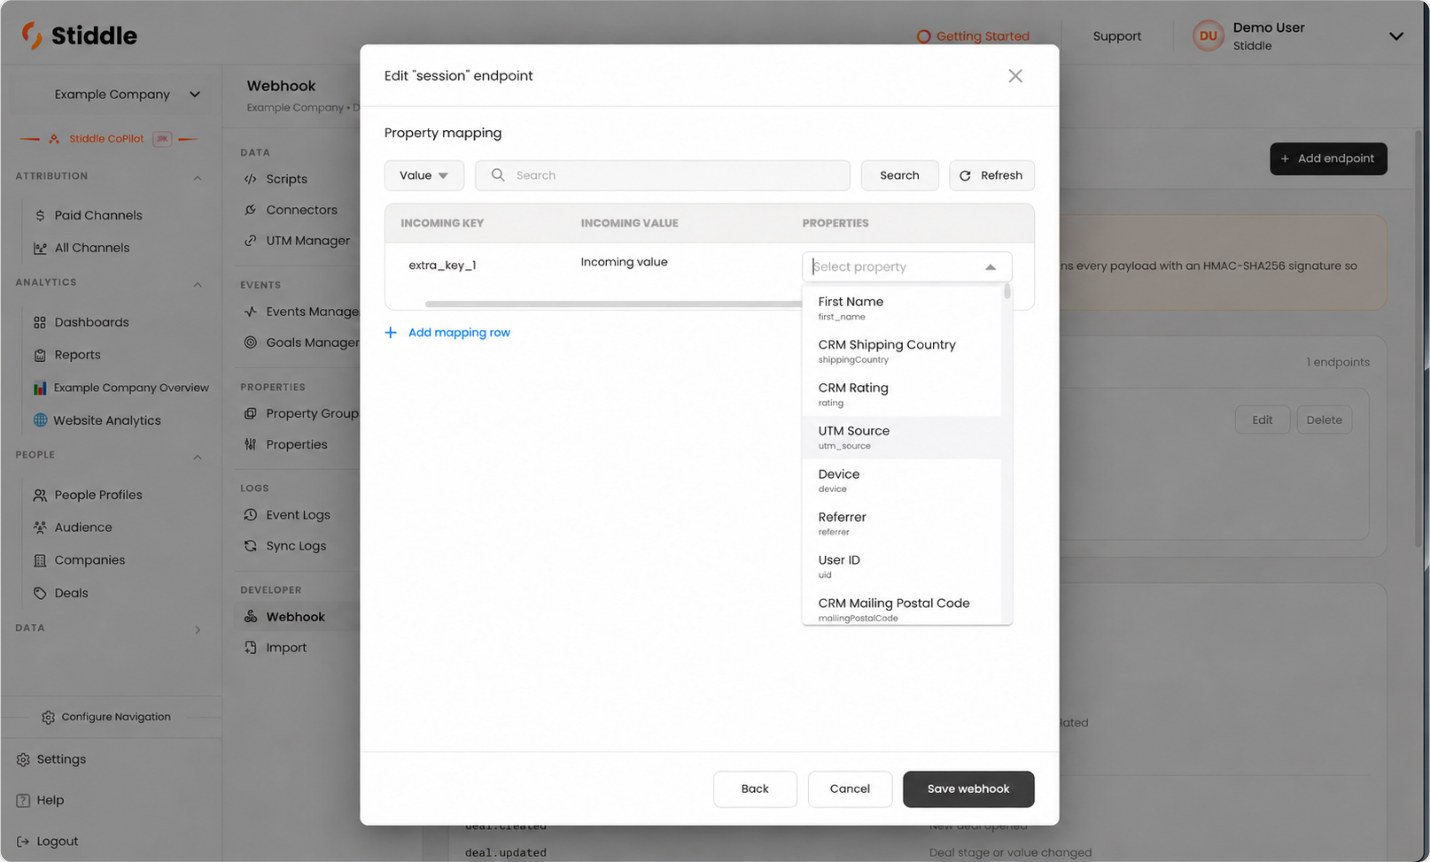Click the Add endpoint button
The width and height of the screenshot is (1430, 862).
pos(1328,159)
